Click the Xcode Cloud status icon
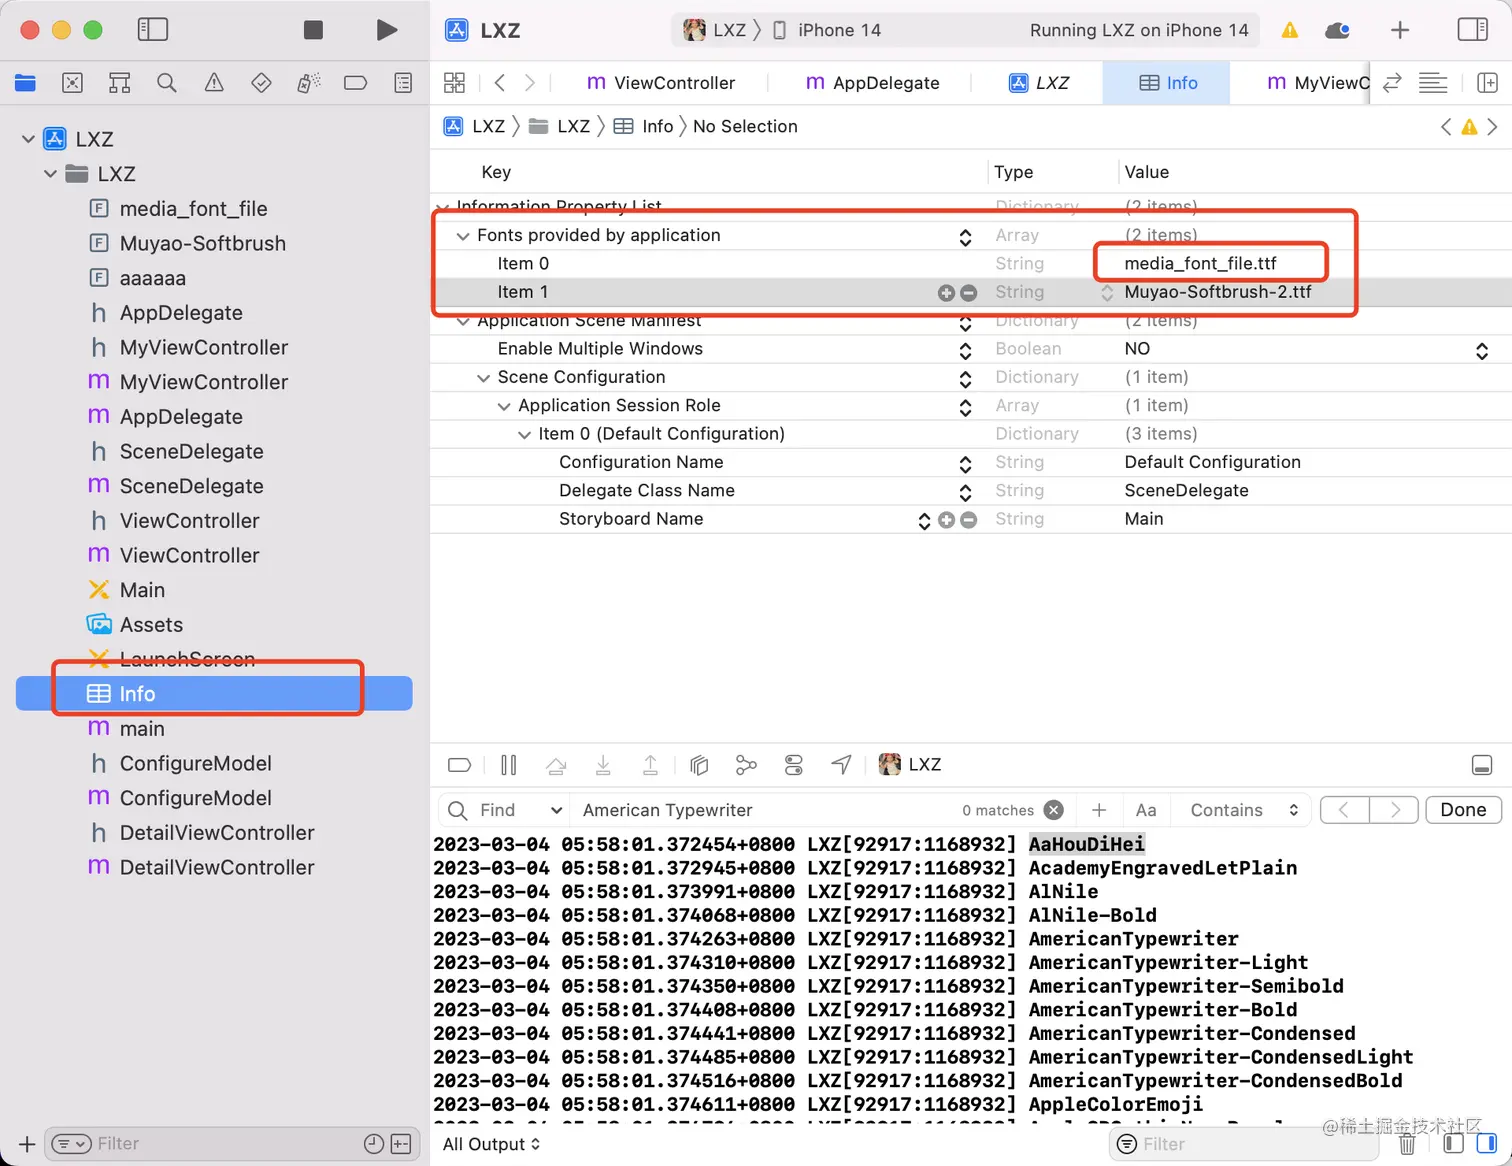 coord(1337,30)
